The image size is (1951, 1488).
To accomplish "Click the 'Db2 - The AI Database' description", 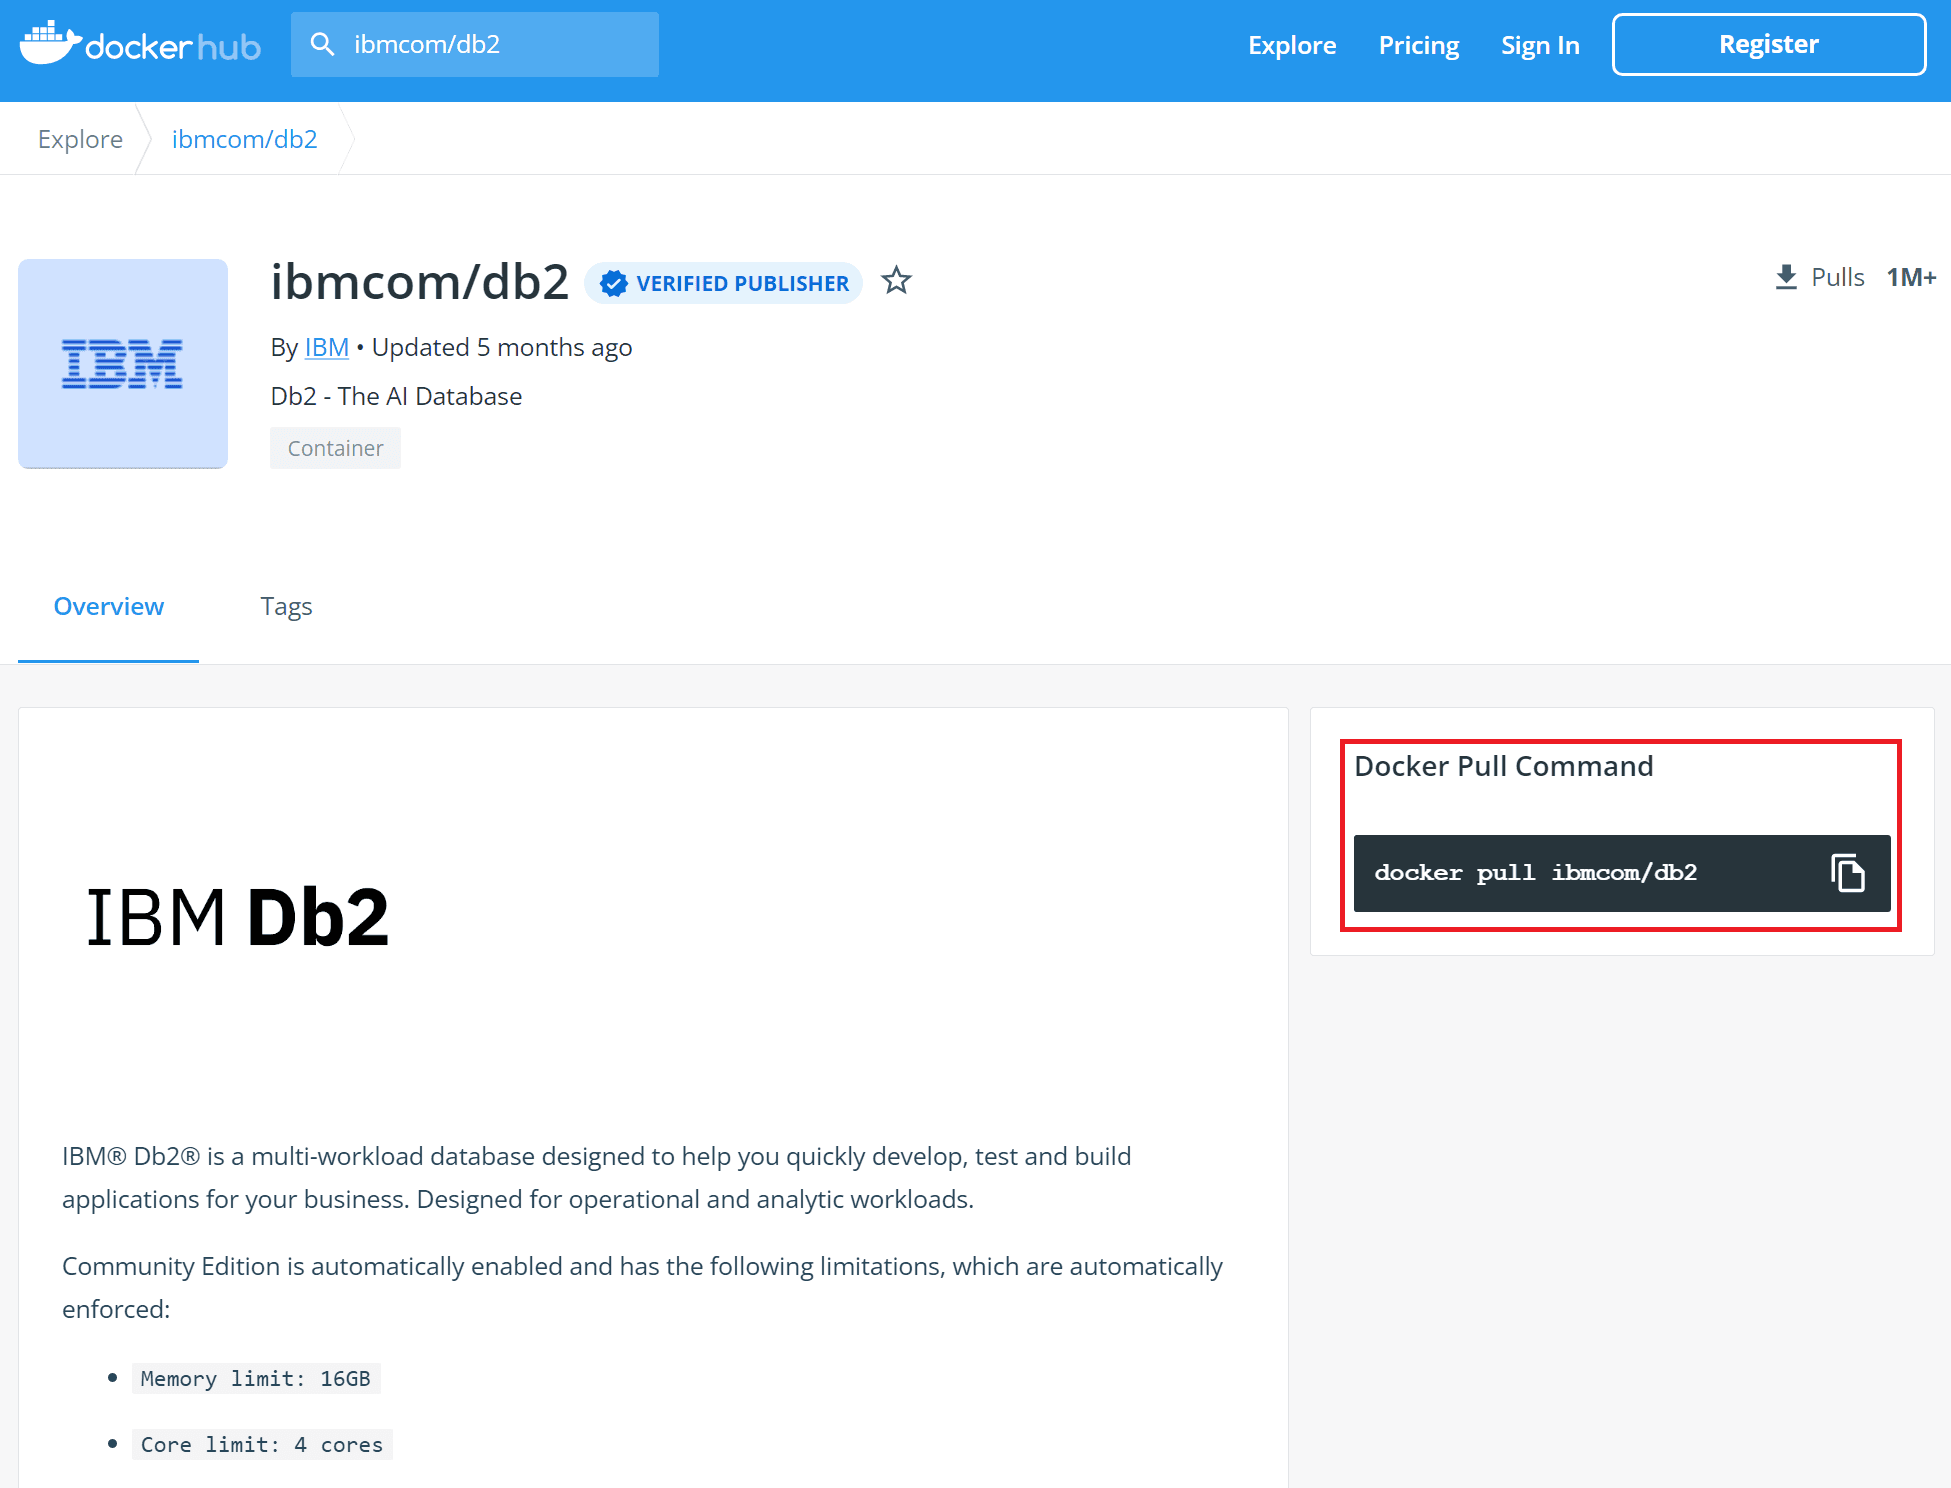I will click(x=396, y=396).
